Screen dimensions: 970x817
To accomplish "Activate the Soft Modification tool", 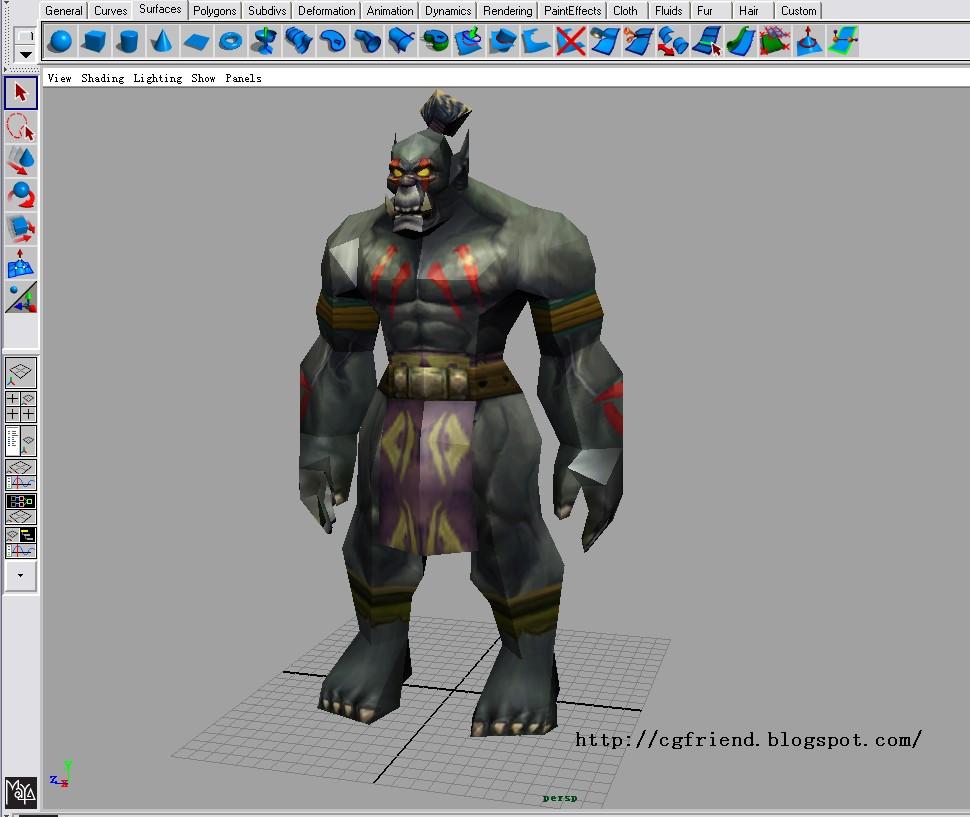I will 21,263.
